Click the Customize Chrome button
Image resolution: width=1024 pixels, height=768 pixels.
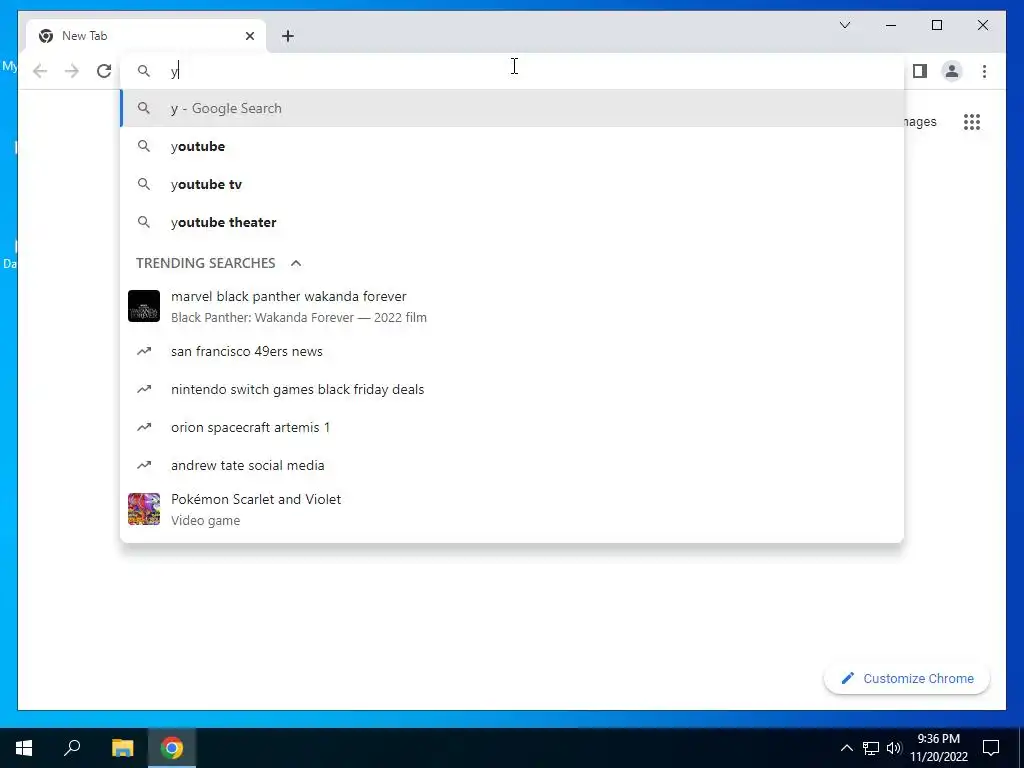tap(907, 679)
